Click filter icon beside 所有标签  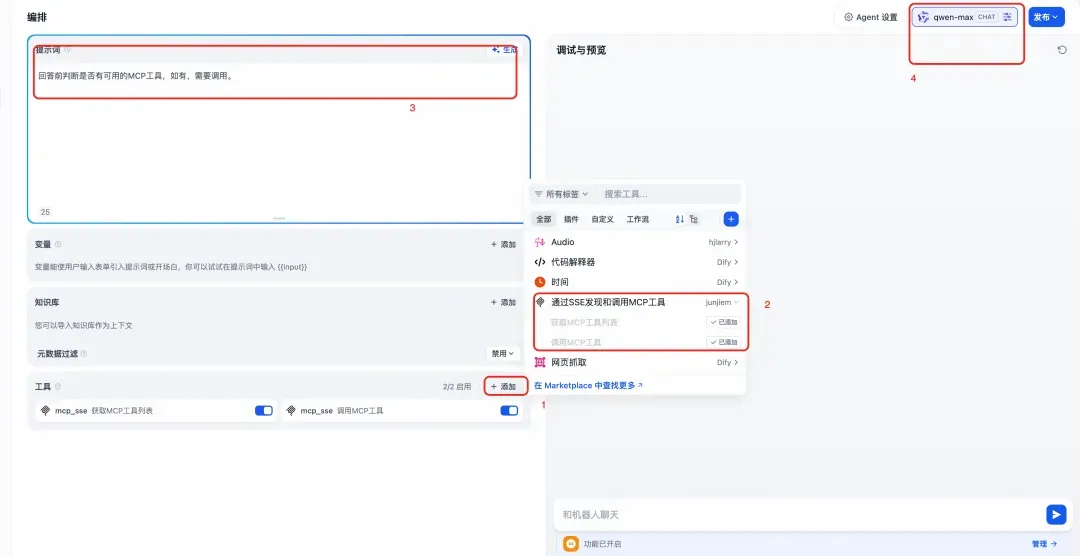click(x=539, y=194)
